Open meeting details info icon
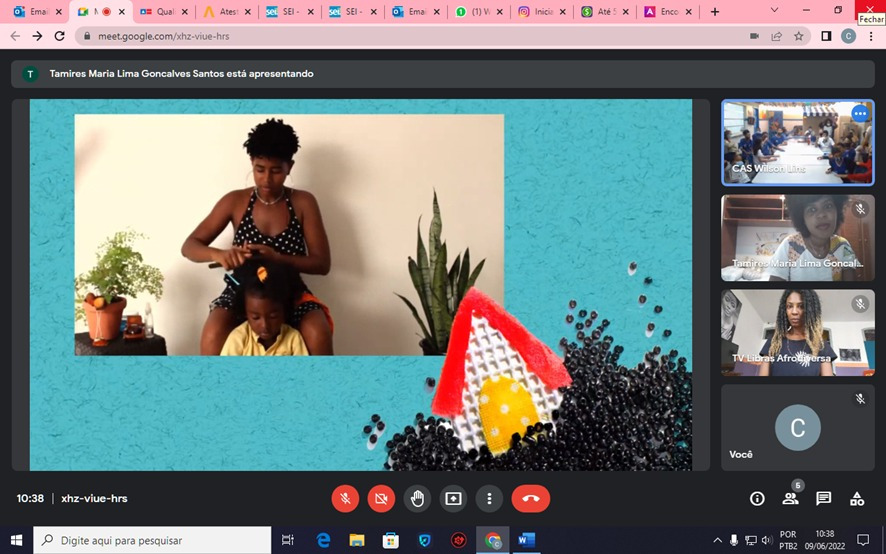The height and width of the screenshot is (554, 886). coord(757,499)
